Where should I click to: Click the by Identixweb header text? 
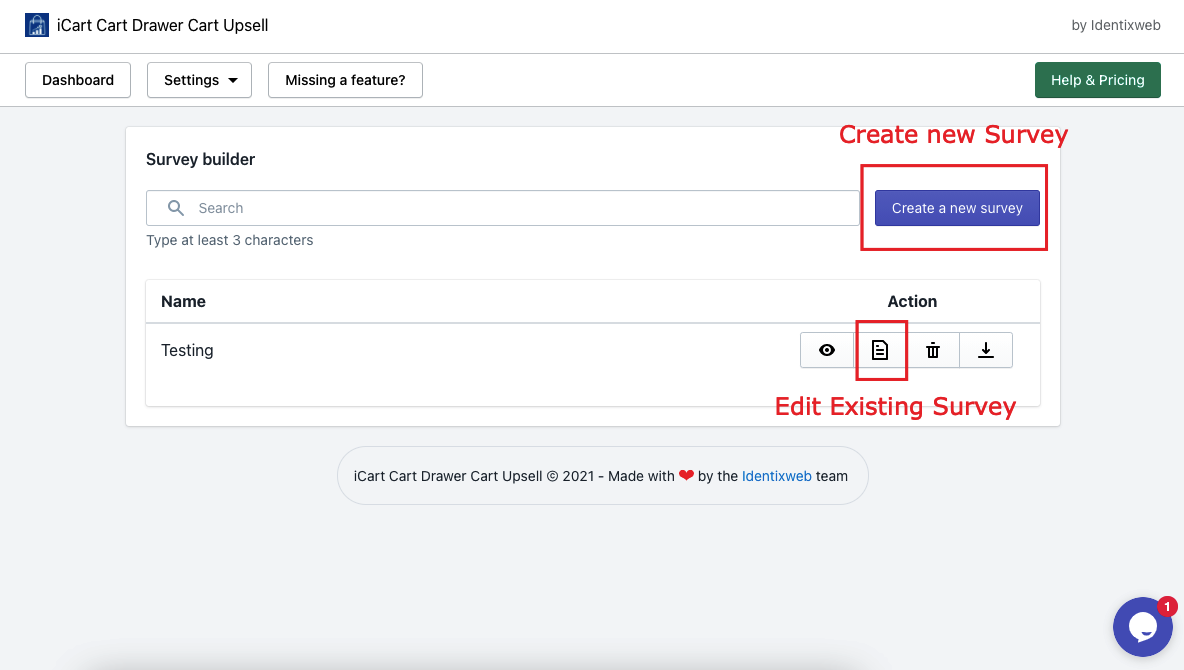point(1116,25)
